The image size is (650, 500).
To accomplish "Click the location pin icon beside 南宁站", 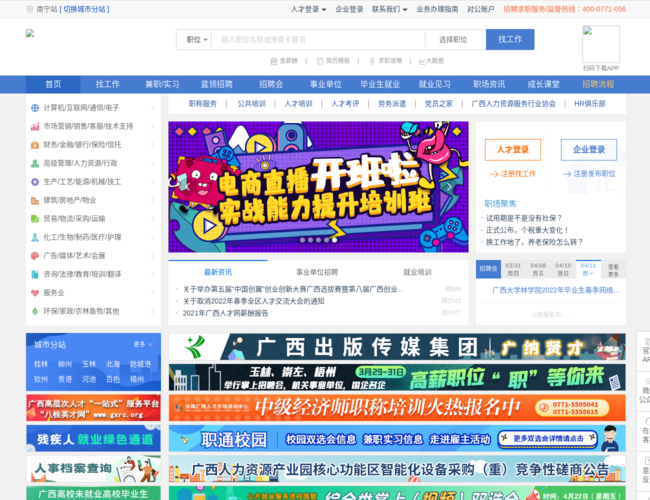I will tap(29, 9).
